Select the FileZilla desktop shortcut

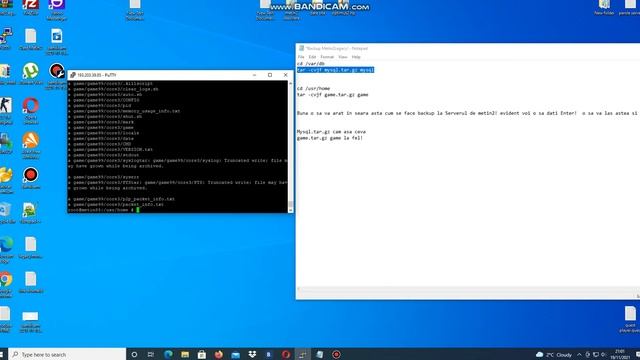31,7
